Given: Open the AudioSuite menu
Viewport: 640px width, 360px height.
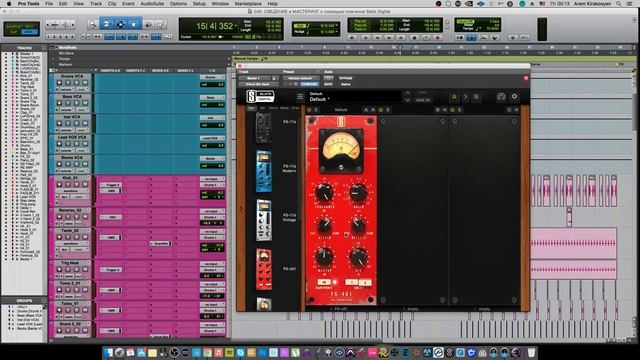Looking at the screenshot, I should coord(152,4).
